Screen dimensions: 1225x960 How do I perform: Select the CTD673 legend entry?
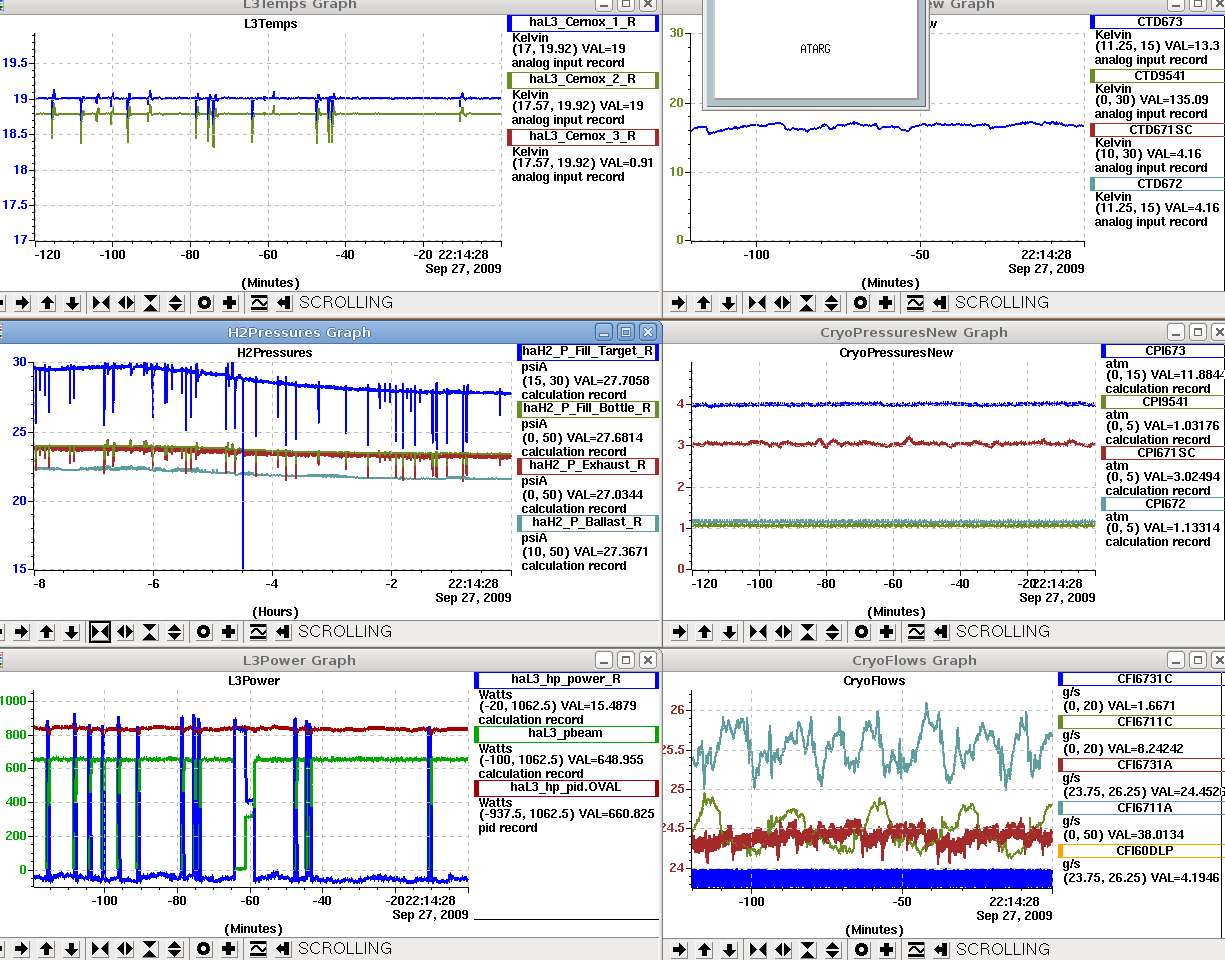tap(1158, 21)
